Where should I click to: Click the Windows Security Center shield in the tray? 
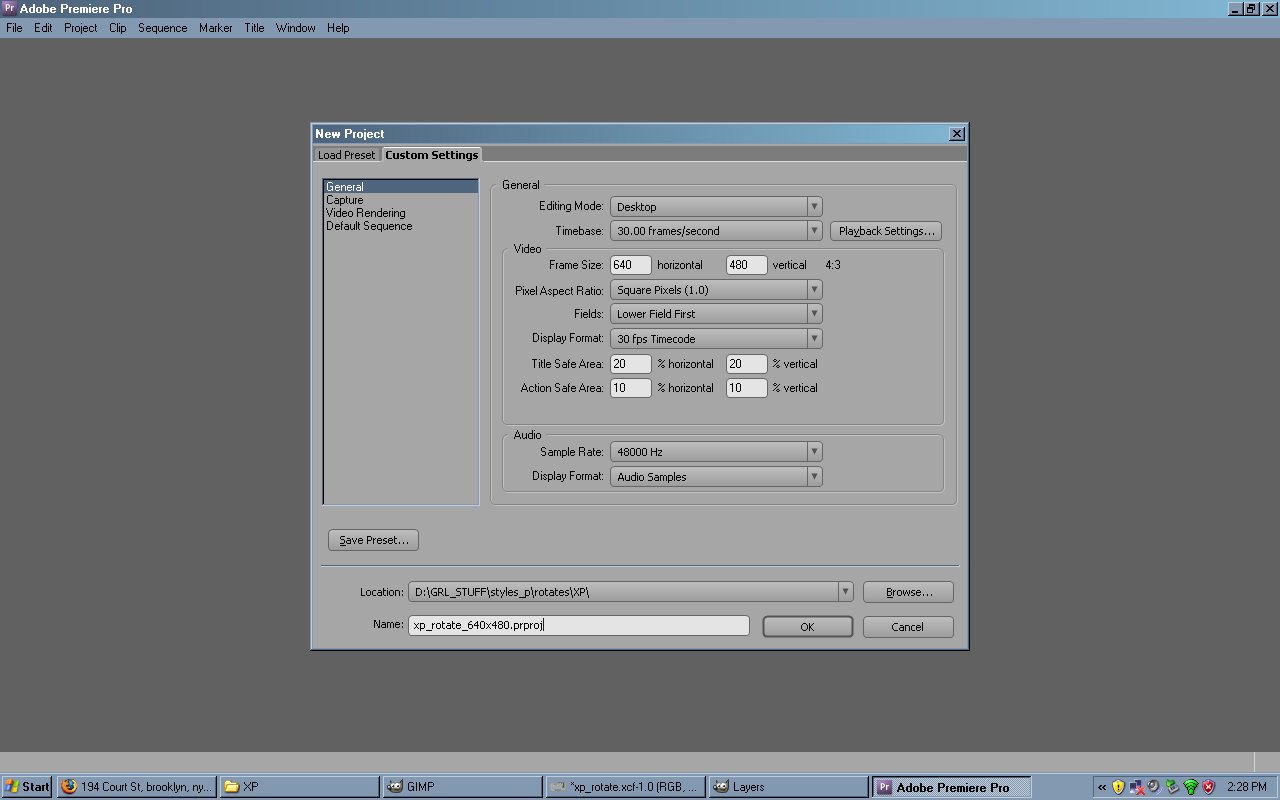click(1209, 787)
